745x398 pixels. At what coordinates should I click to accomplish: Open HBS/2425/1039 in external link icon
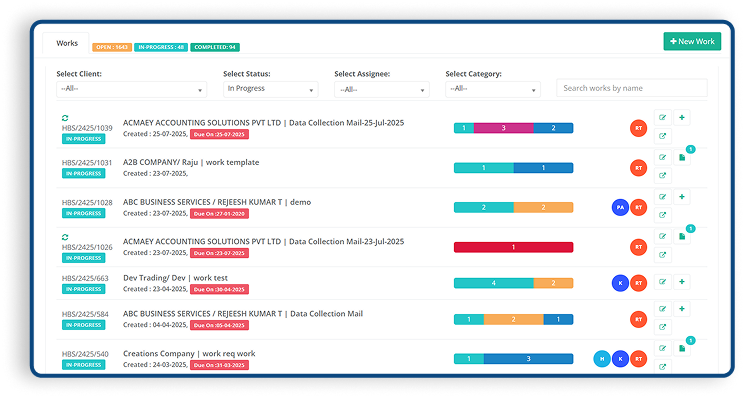[662, 136]
